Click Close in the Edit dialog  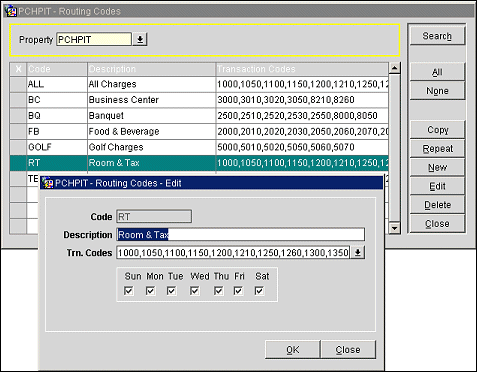(348, 350)
